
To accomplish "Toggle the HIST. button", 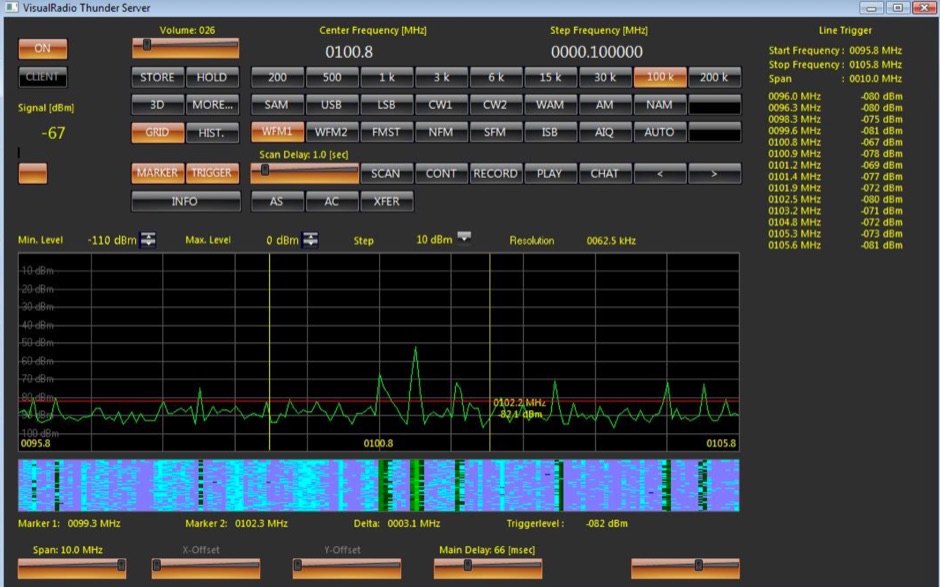I will (x=212, y=133).
